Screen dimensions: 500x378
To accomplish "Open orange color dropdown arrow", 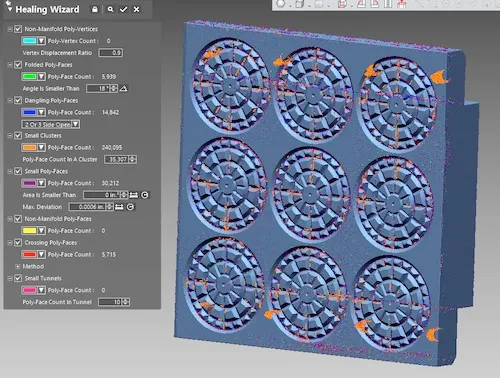I will (41, 147).
